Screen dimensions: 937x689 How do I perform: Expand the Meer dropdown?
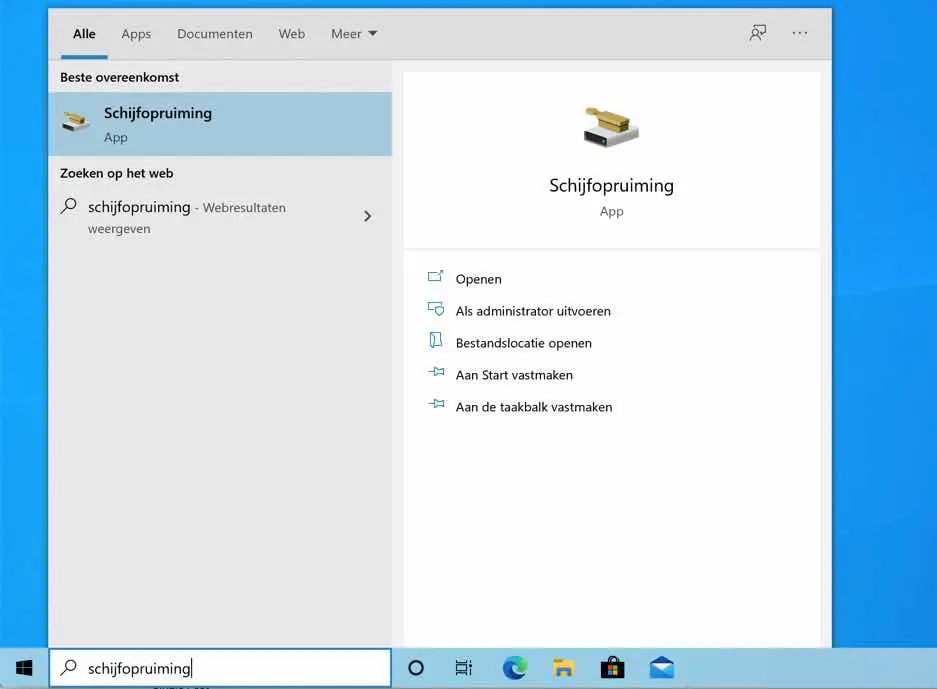(x=354, y=34)
